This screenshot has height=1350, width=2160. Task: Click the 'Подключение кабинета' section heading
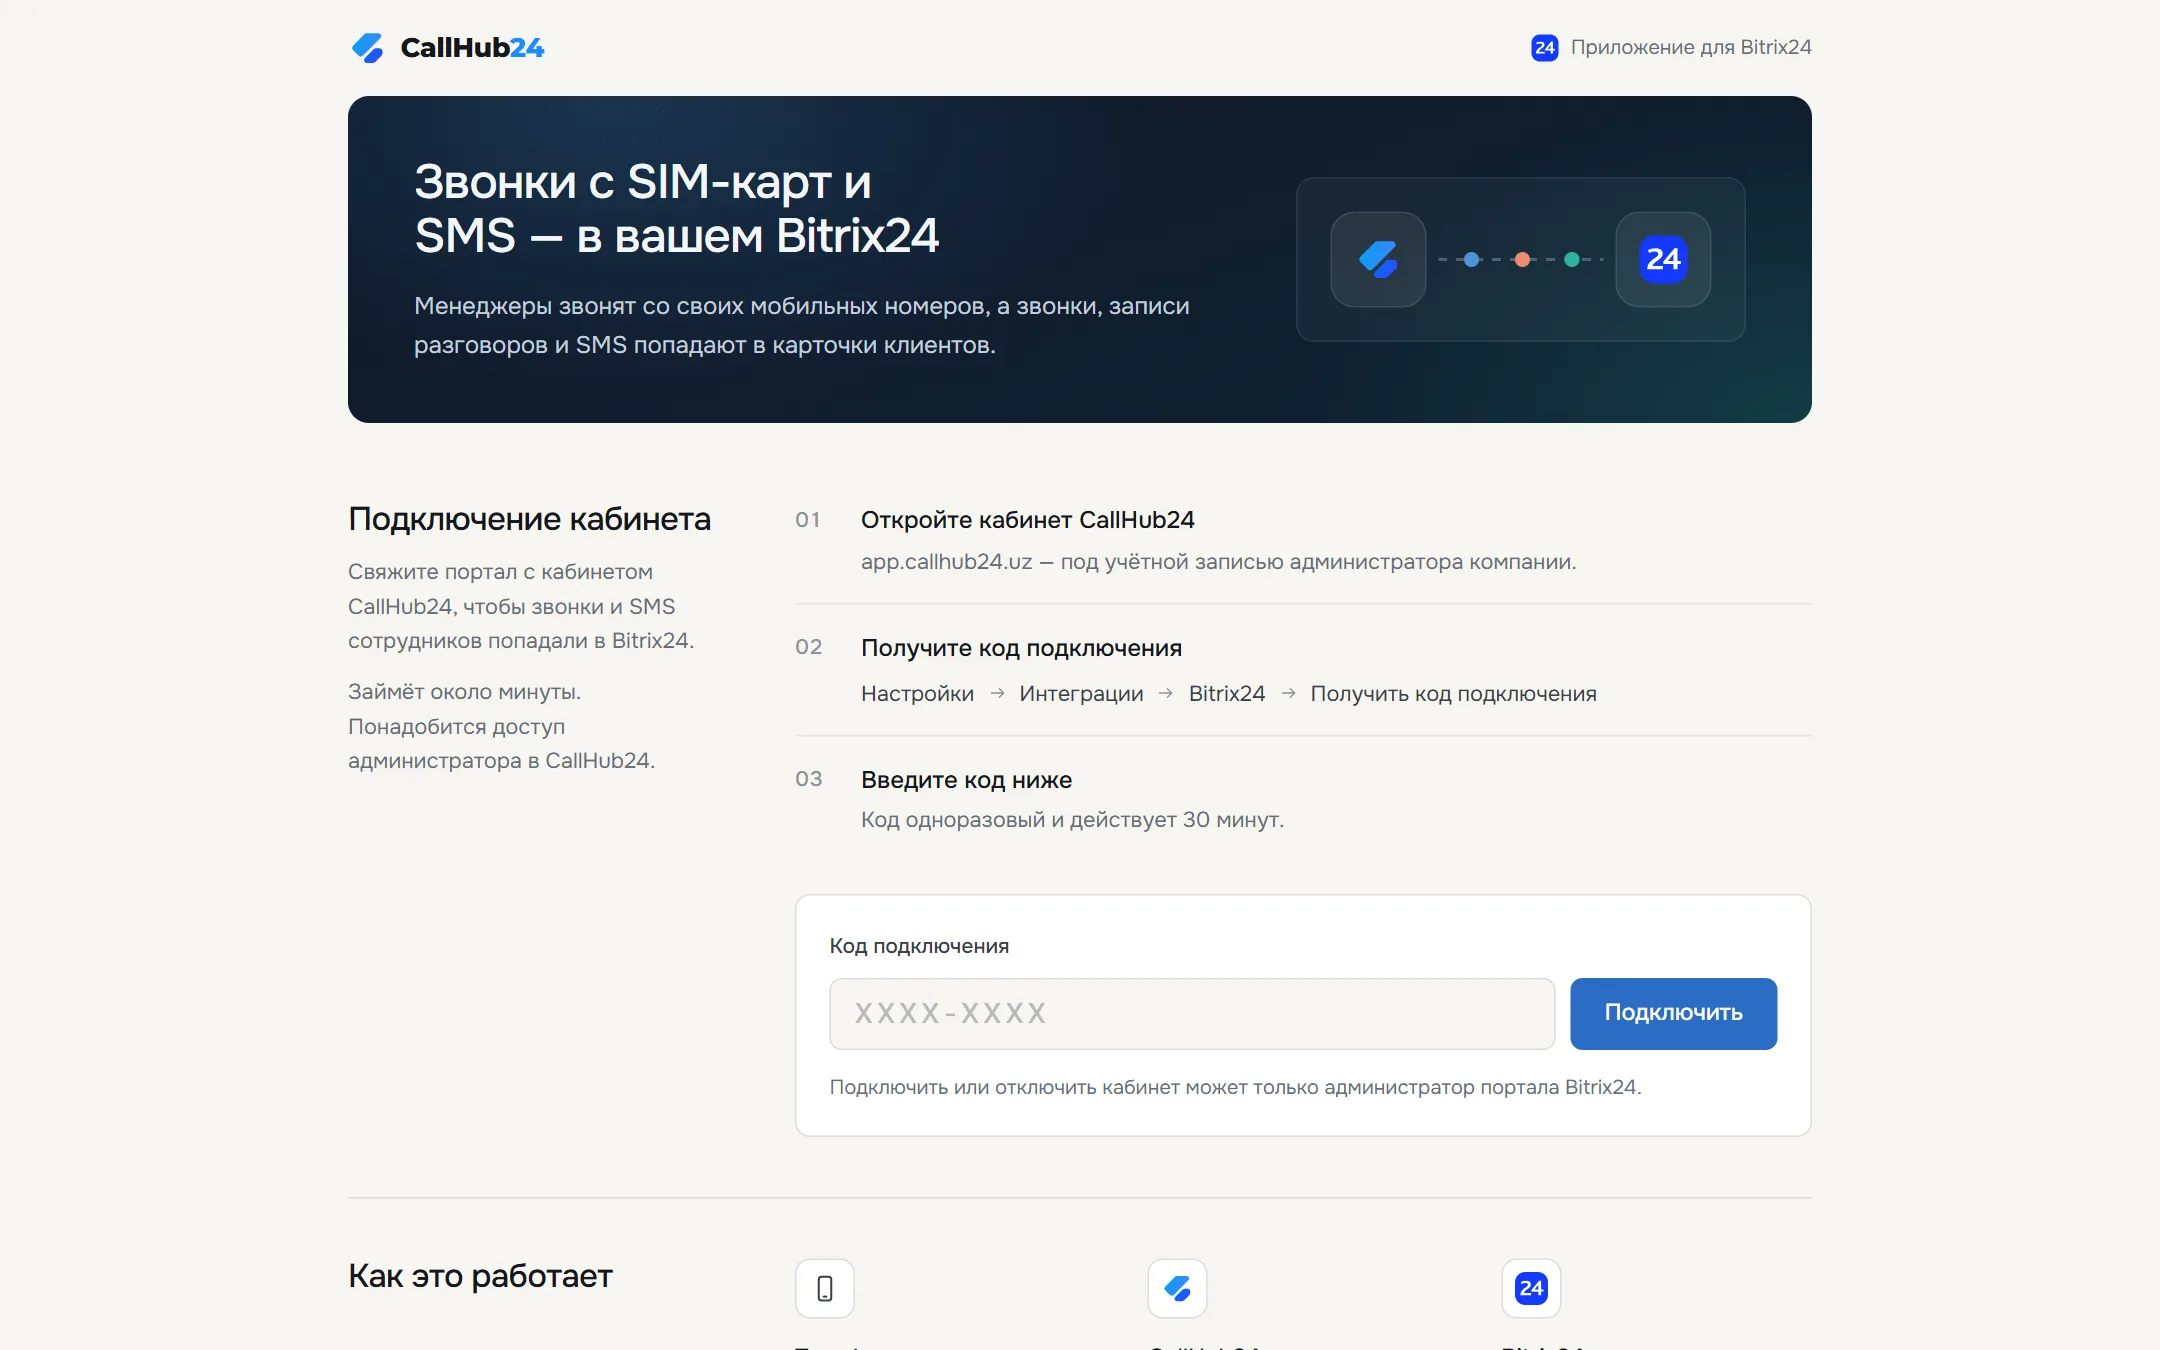click(529, 519)
